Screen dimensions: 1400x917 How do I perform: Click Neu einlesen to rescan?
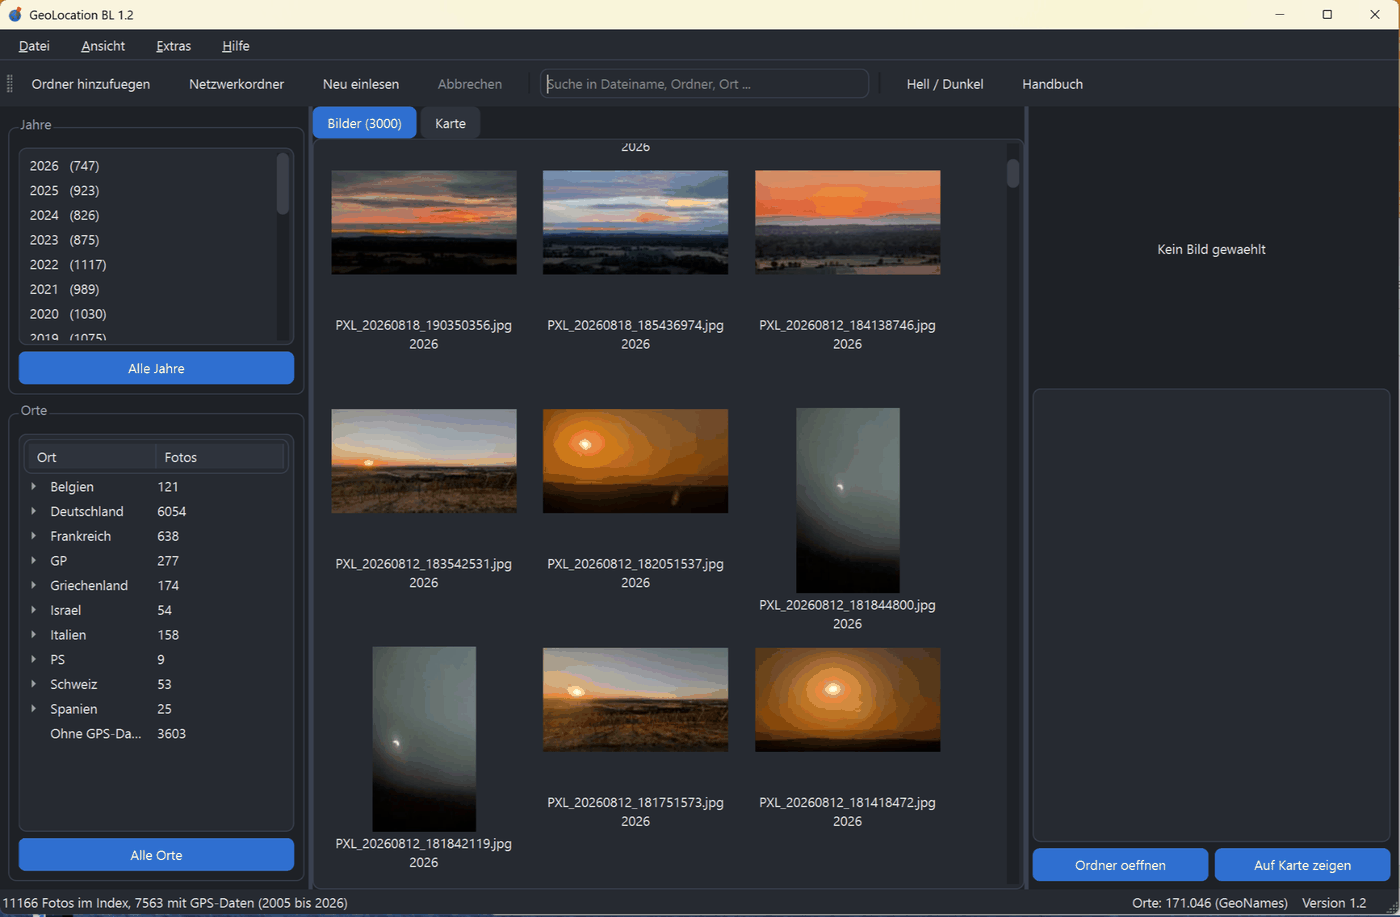pyautogui.click(x=361, y=84)
